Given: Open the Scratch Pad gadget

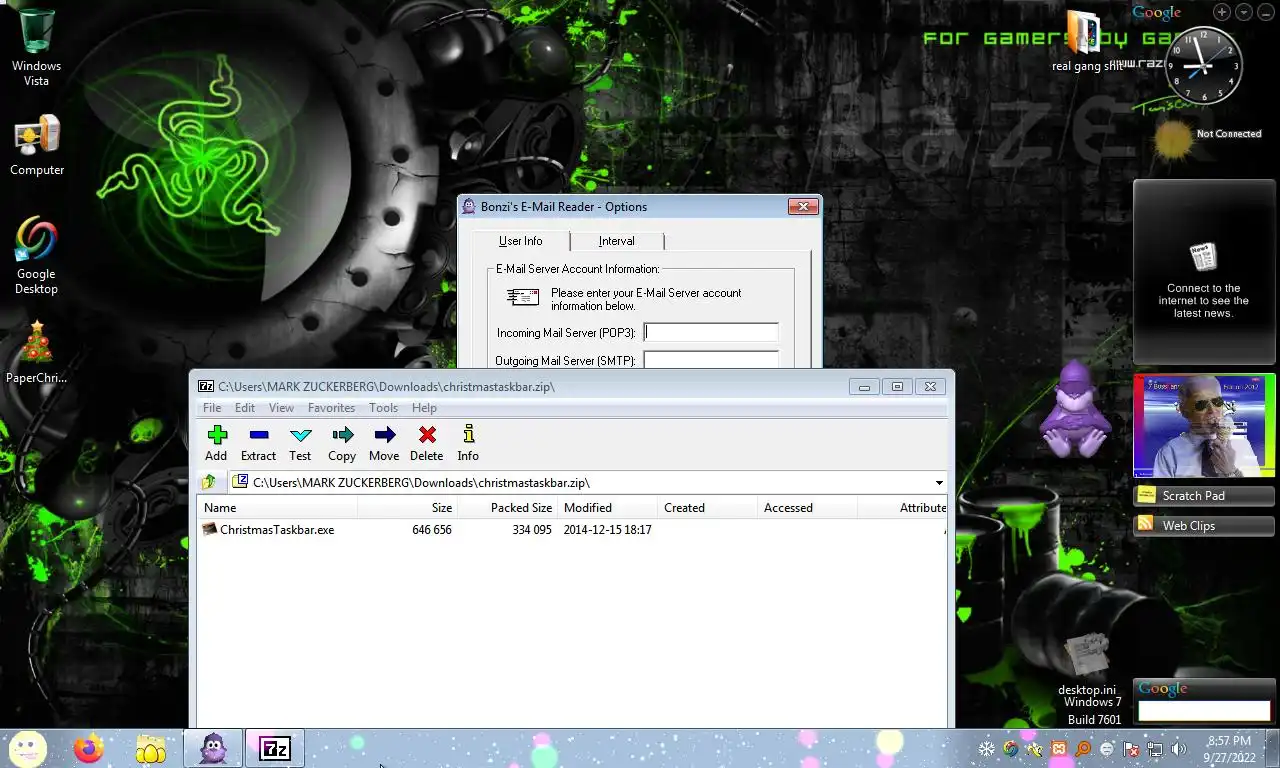Looking at the screenshot, I should click(1204, 495).
